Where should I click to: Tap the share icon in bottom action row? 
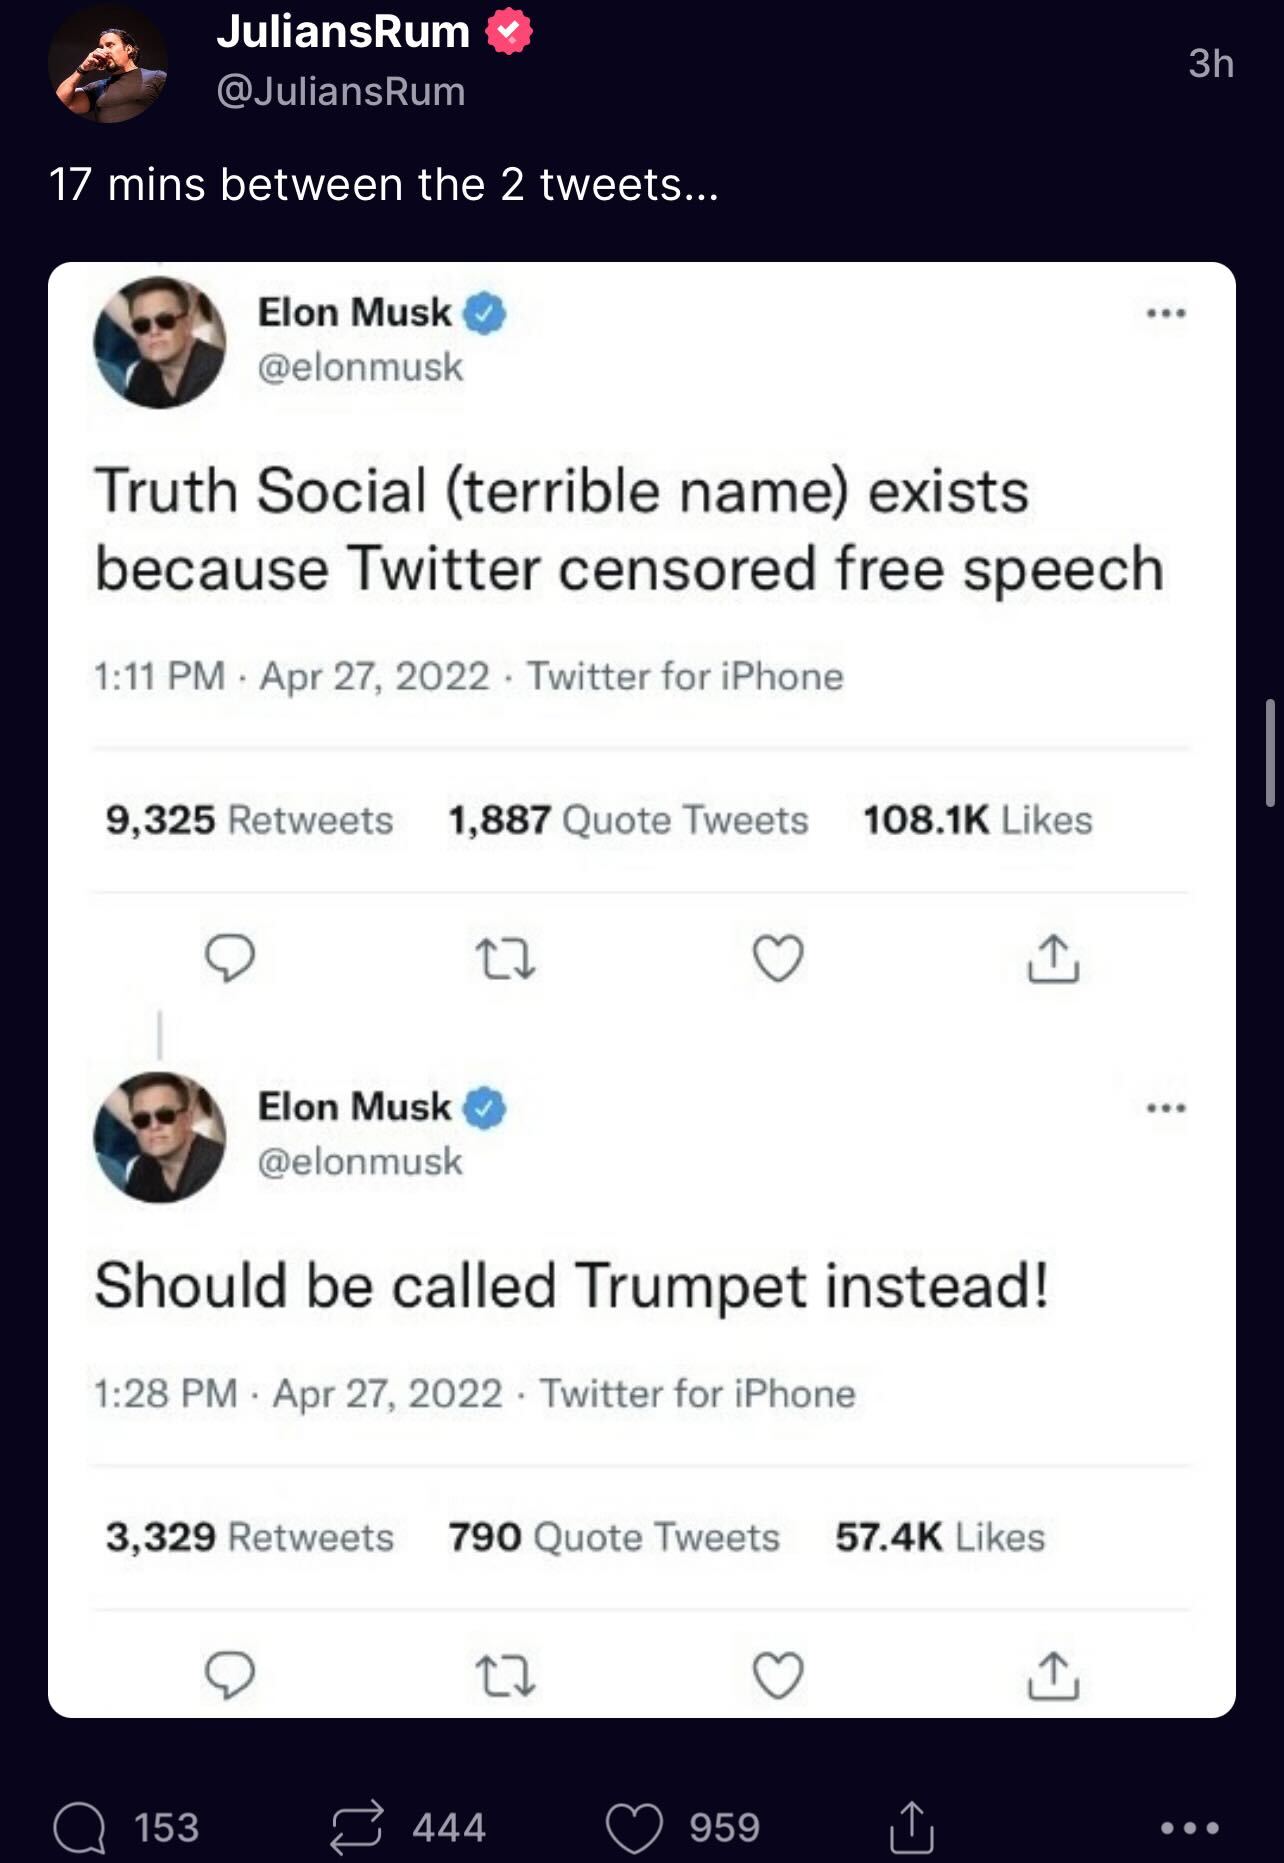point(911,1827)
